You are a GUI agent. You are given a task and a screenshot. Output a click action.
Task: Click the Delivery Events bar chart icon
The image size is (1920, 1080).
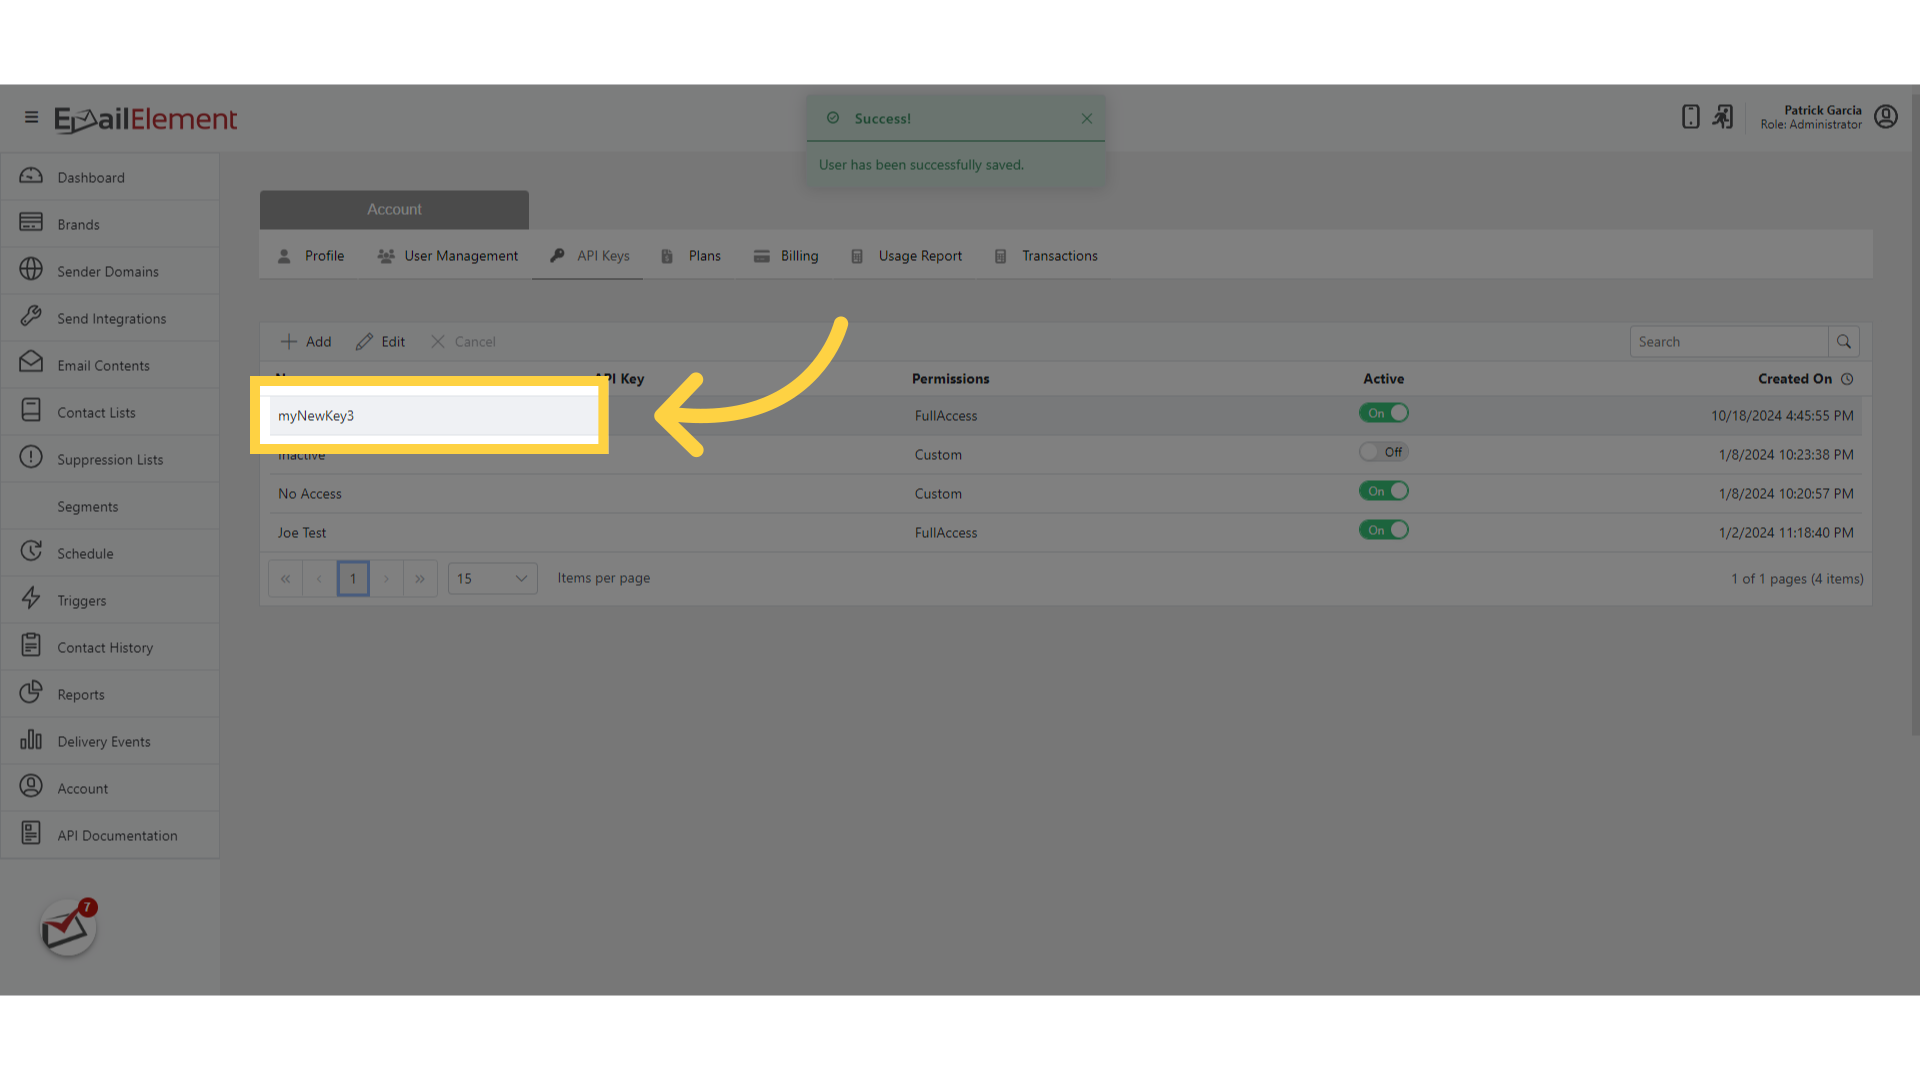31,740
